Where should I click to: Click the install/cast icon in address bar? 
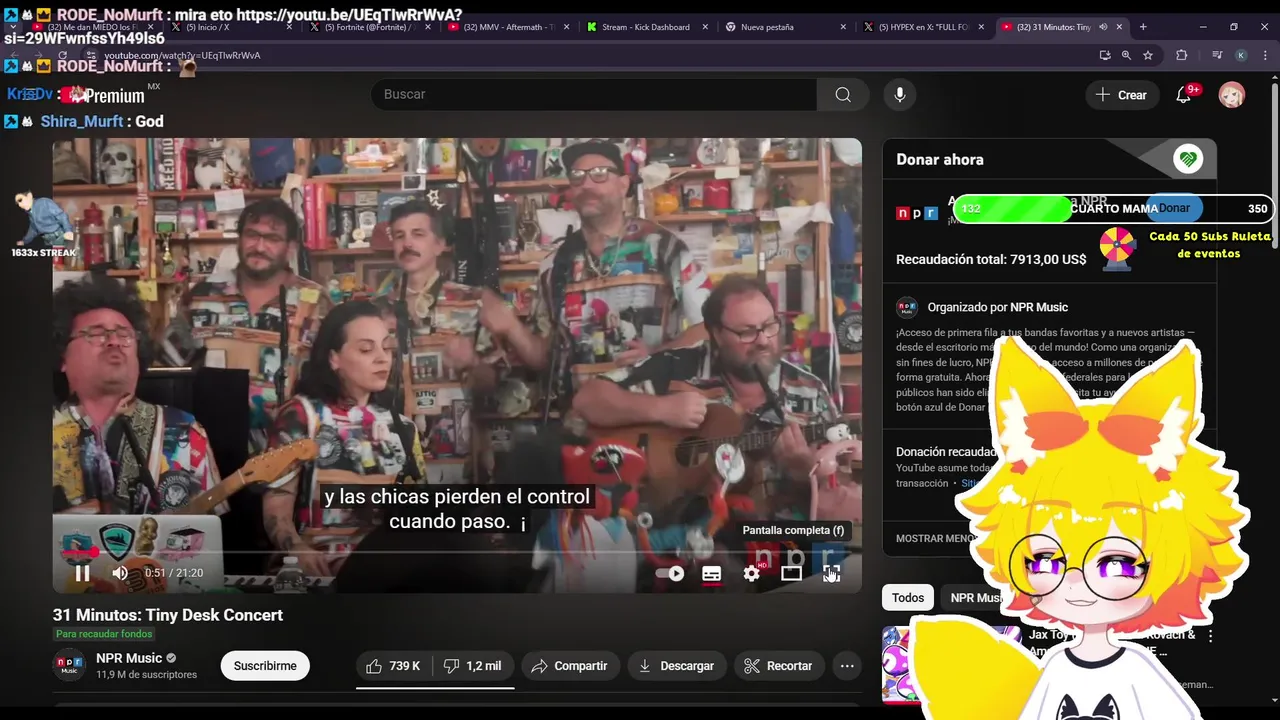(1104, 55)
